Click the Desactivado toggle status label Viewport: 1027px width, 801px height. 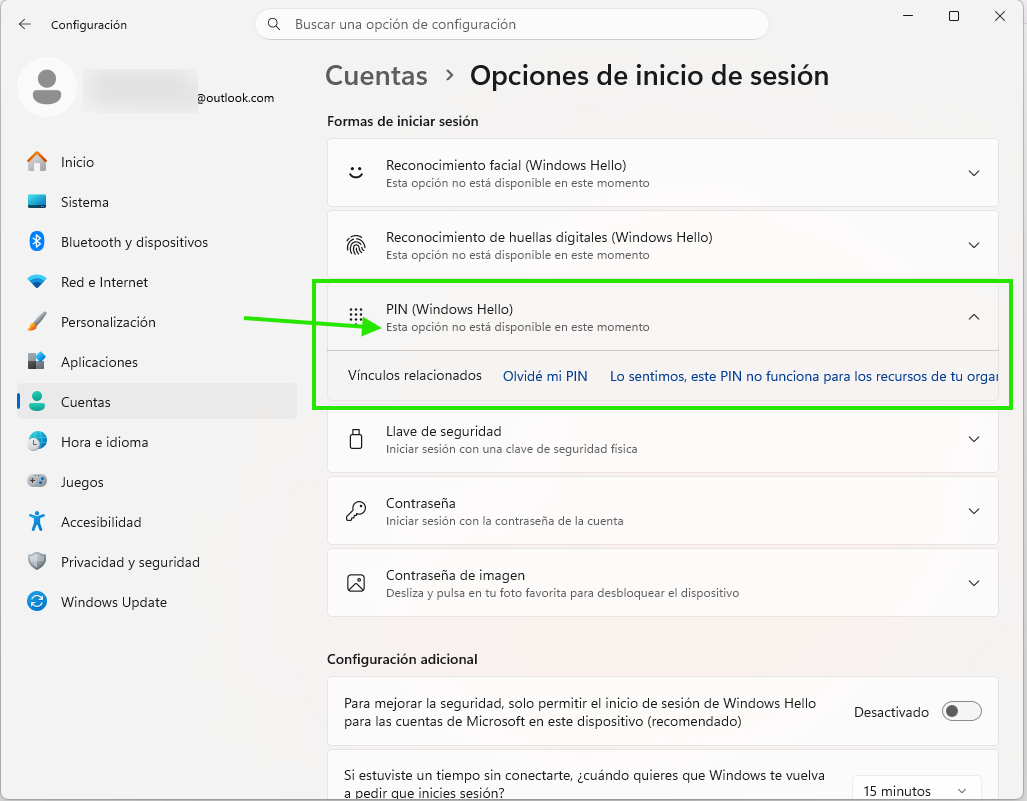click(891, 712)
